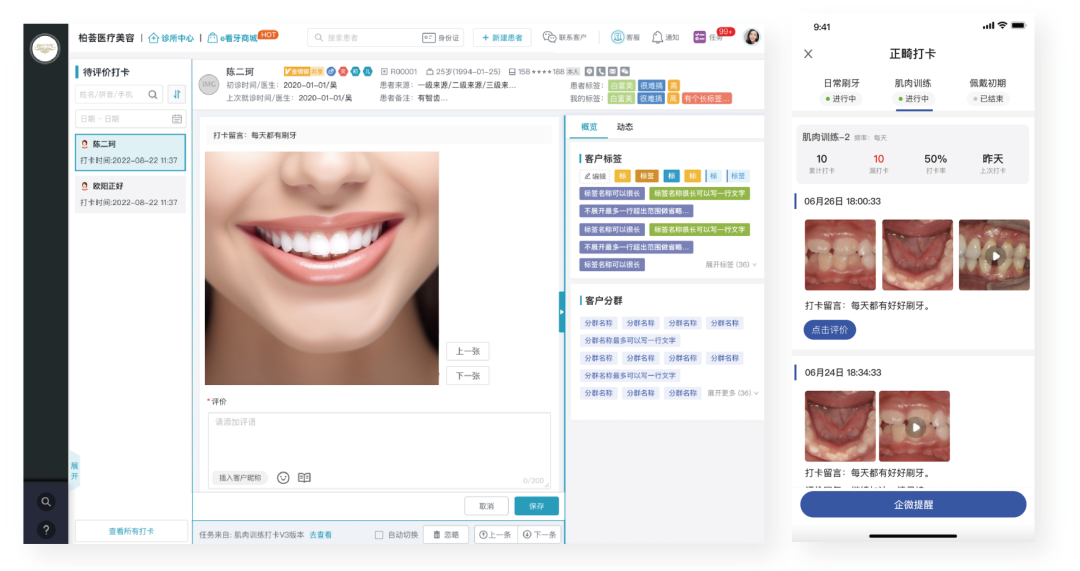Click the 忽略 ignore button
This screenshot has width=1080, height=571.
coord(446,534)
